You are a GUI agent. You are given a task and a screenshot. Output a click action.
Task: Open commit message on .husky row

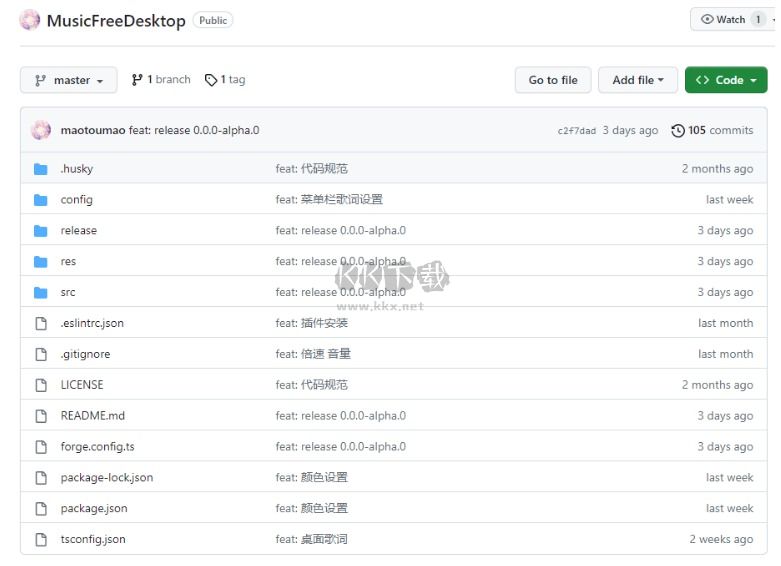click(312, 169)
